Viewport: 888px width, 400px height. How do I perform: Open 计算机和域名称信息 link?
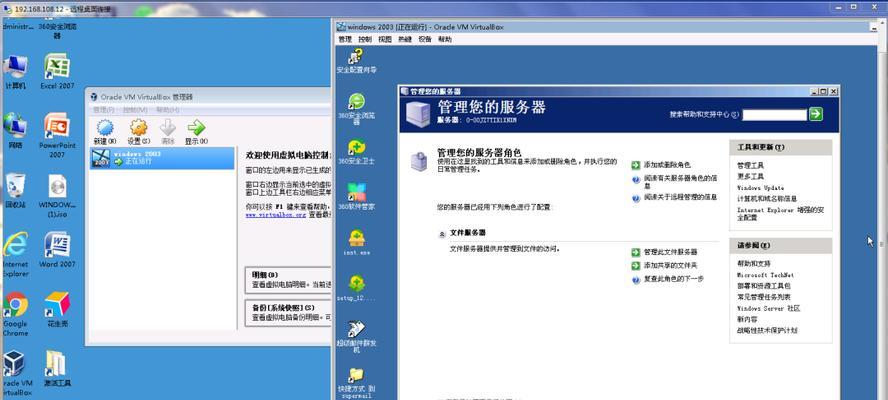(x=767, y=199)
